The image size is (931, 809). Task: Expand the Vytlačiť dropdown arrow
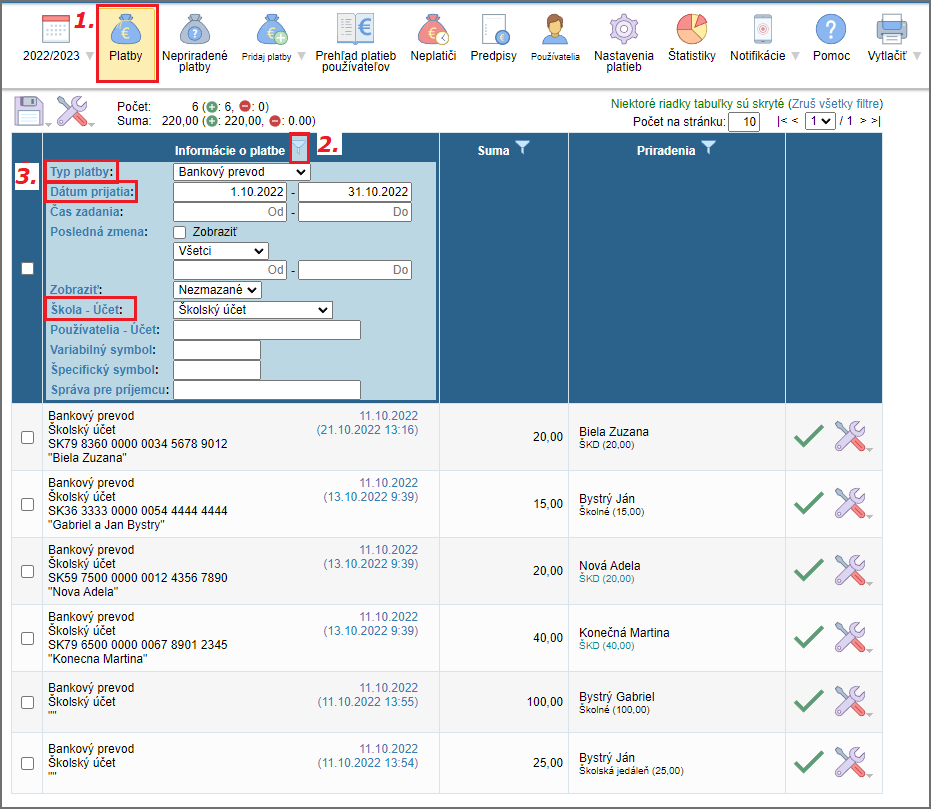tap(917, 56)
